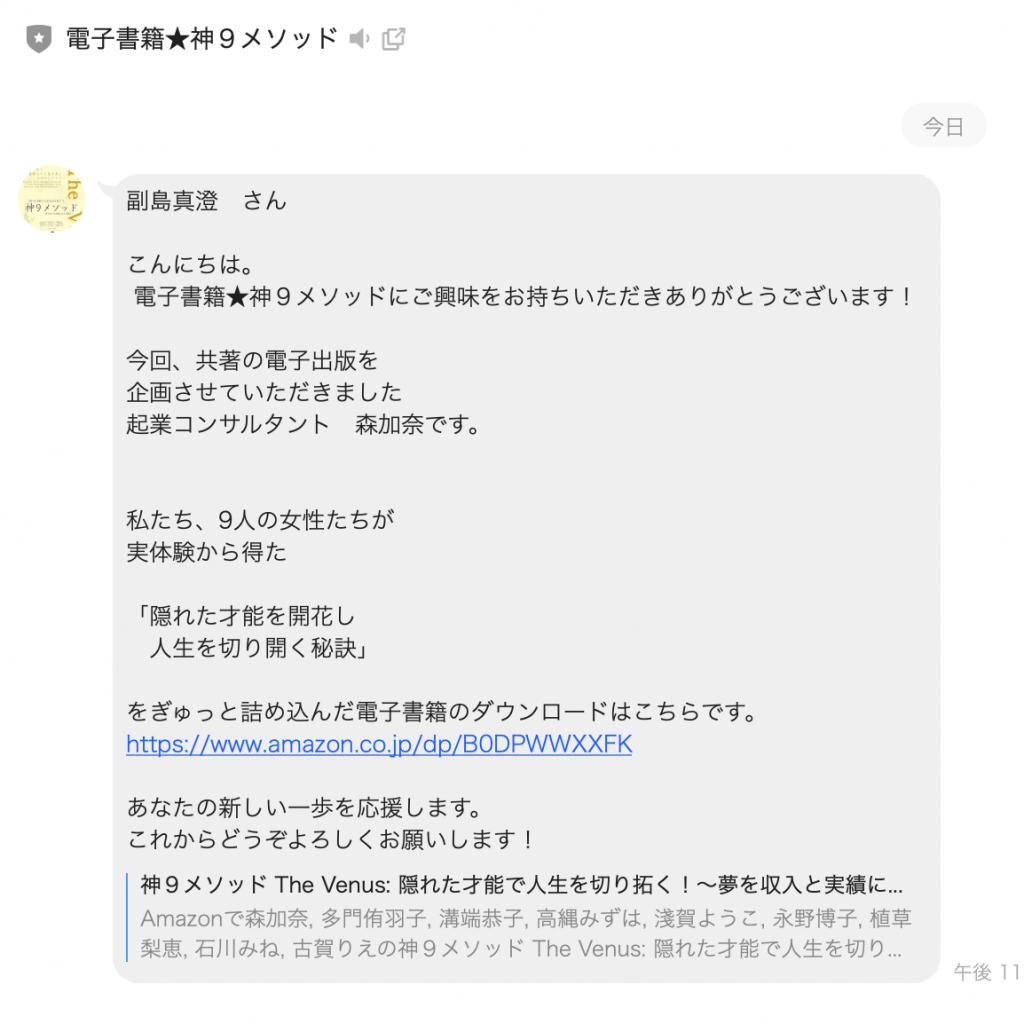Image resolution: width=1024 pixels, height=1024 pixels.
Task: Open the amazon.co.jp/dp/B0DPWWXXFK link
Action: coord(379,744)
